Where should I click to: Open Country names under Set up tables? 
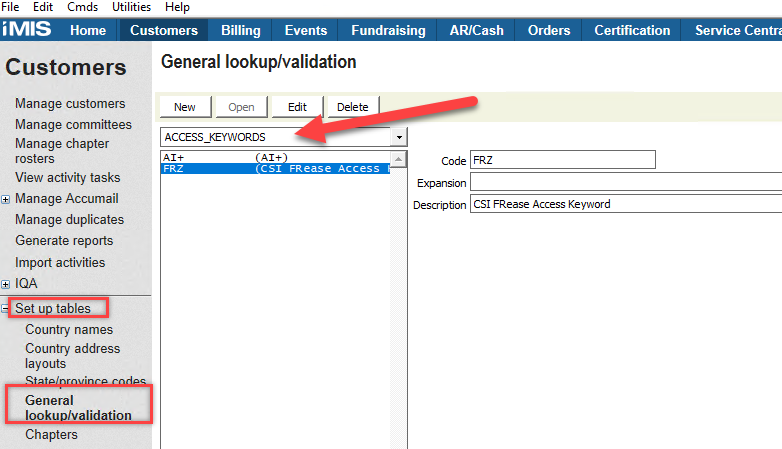click(x=69, y=330)
